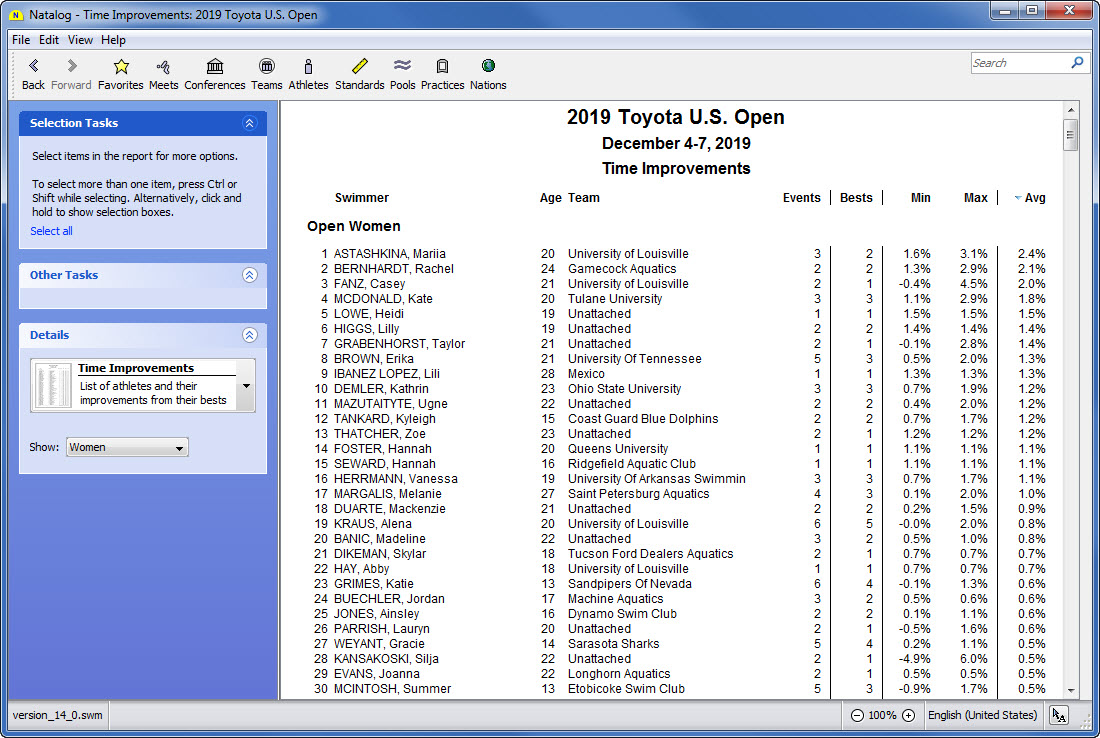Open the File menu
The height and width of the screenshot is (738, 1100).
coord(21,40)
